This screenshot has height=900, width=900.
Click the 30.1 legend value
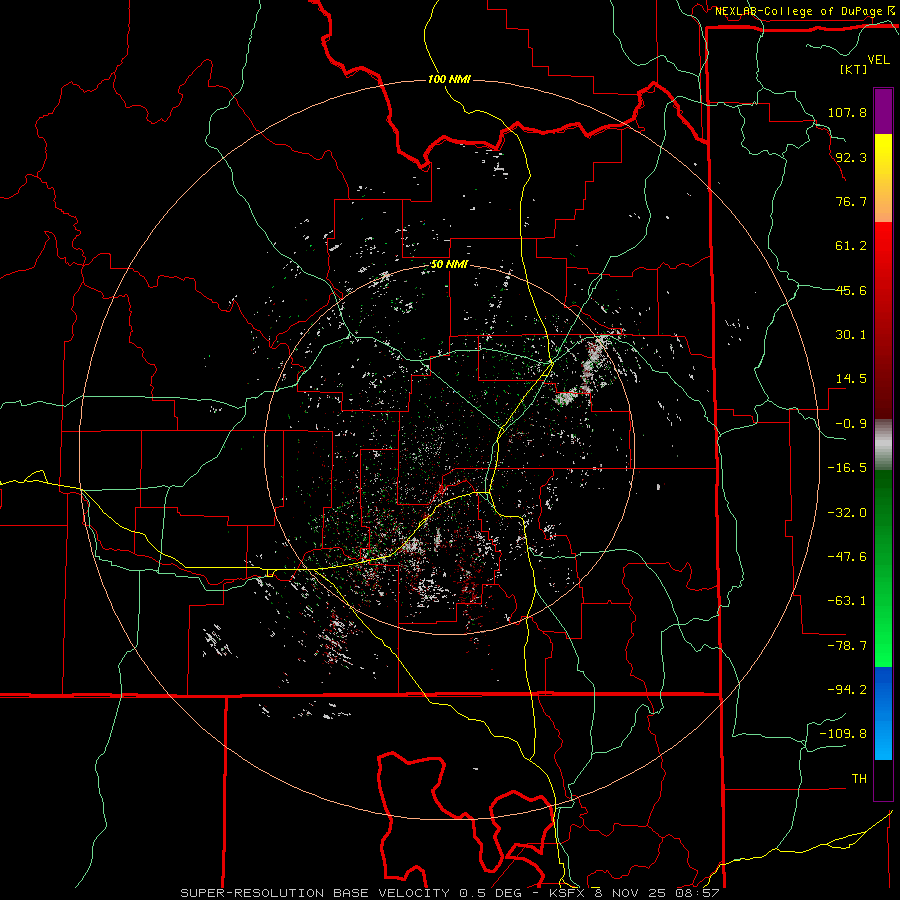click(851, 335)
